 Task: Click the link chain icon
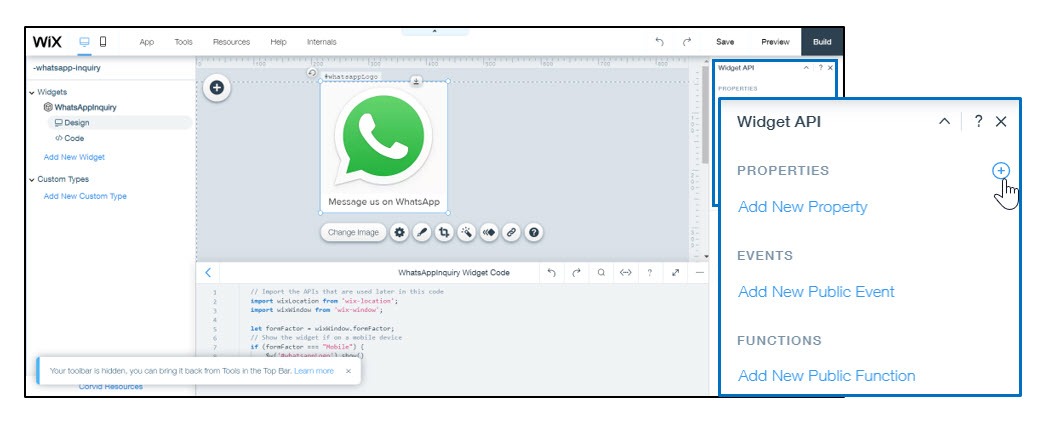[x=511, y=233]
